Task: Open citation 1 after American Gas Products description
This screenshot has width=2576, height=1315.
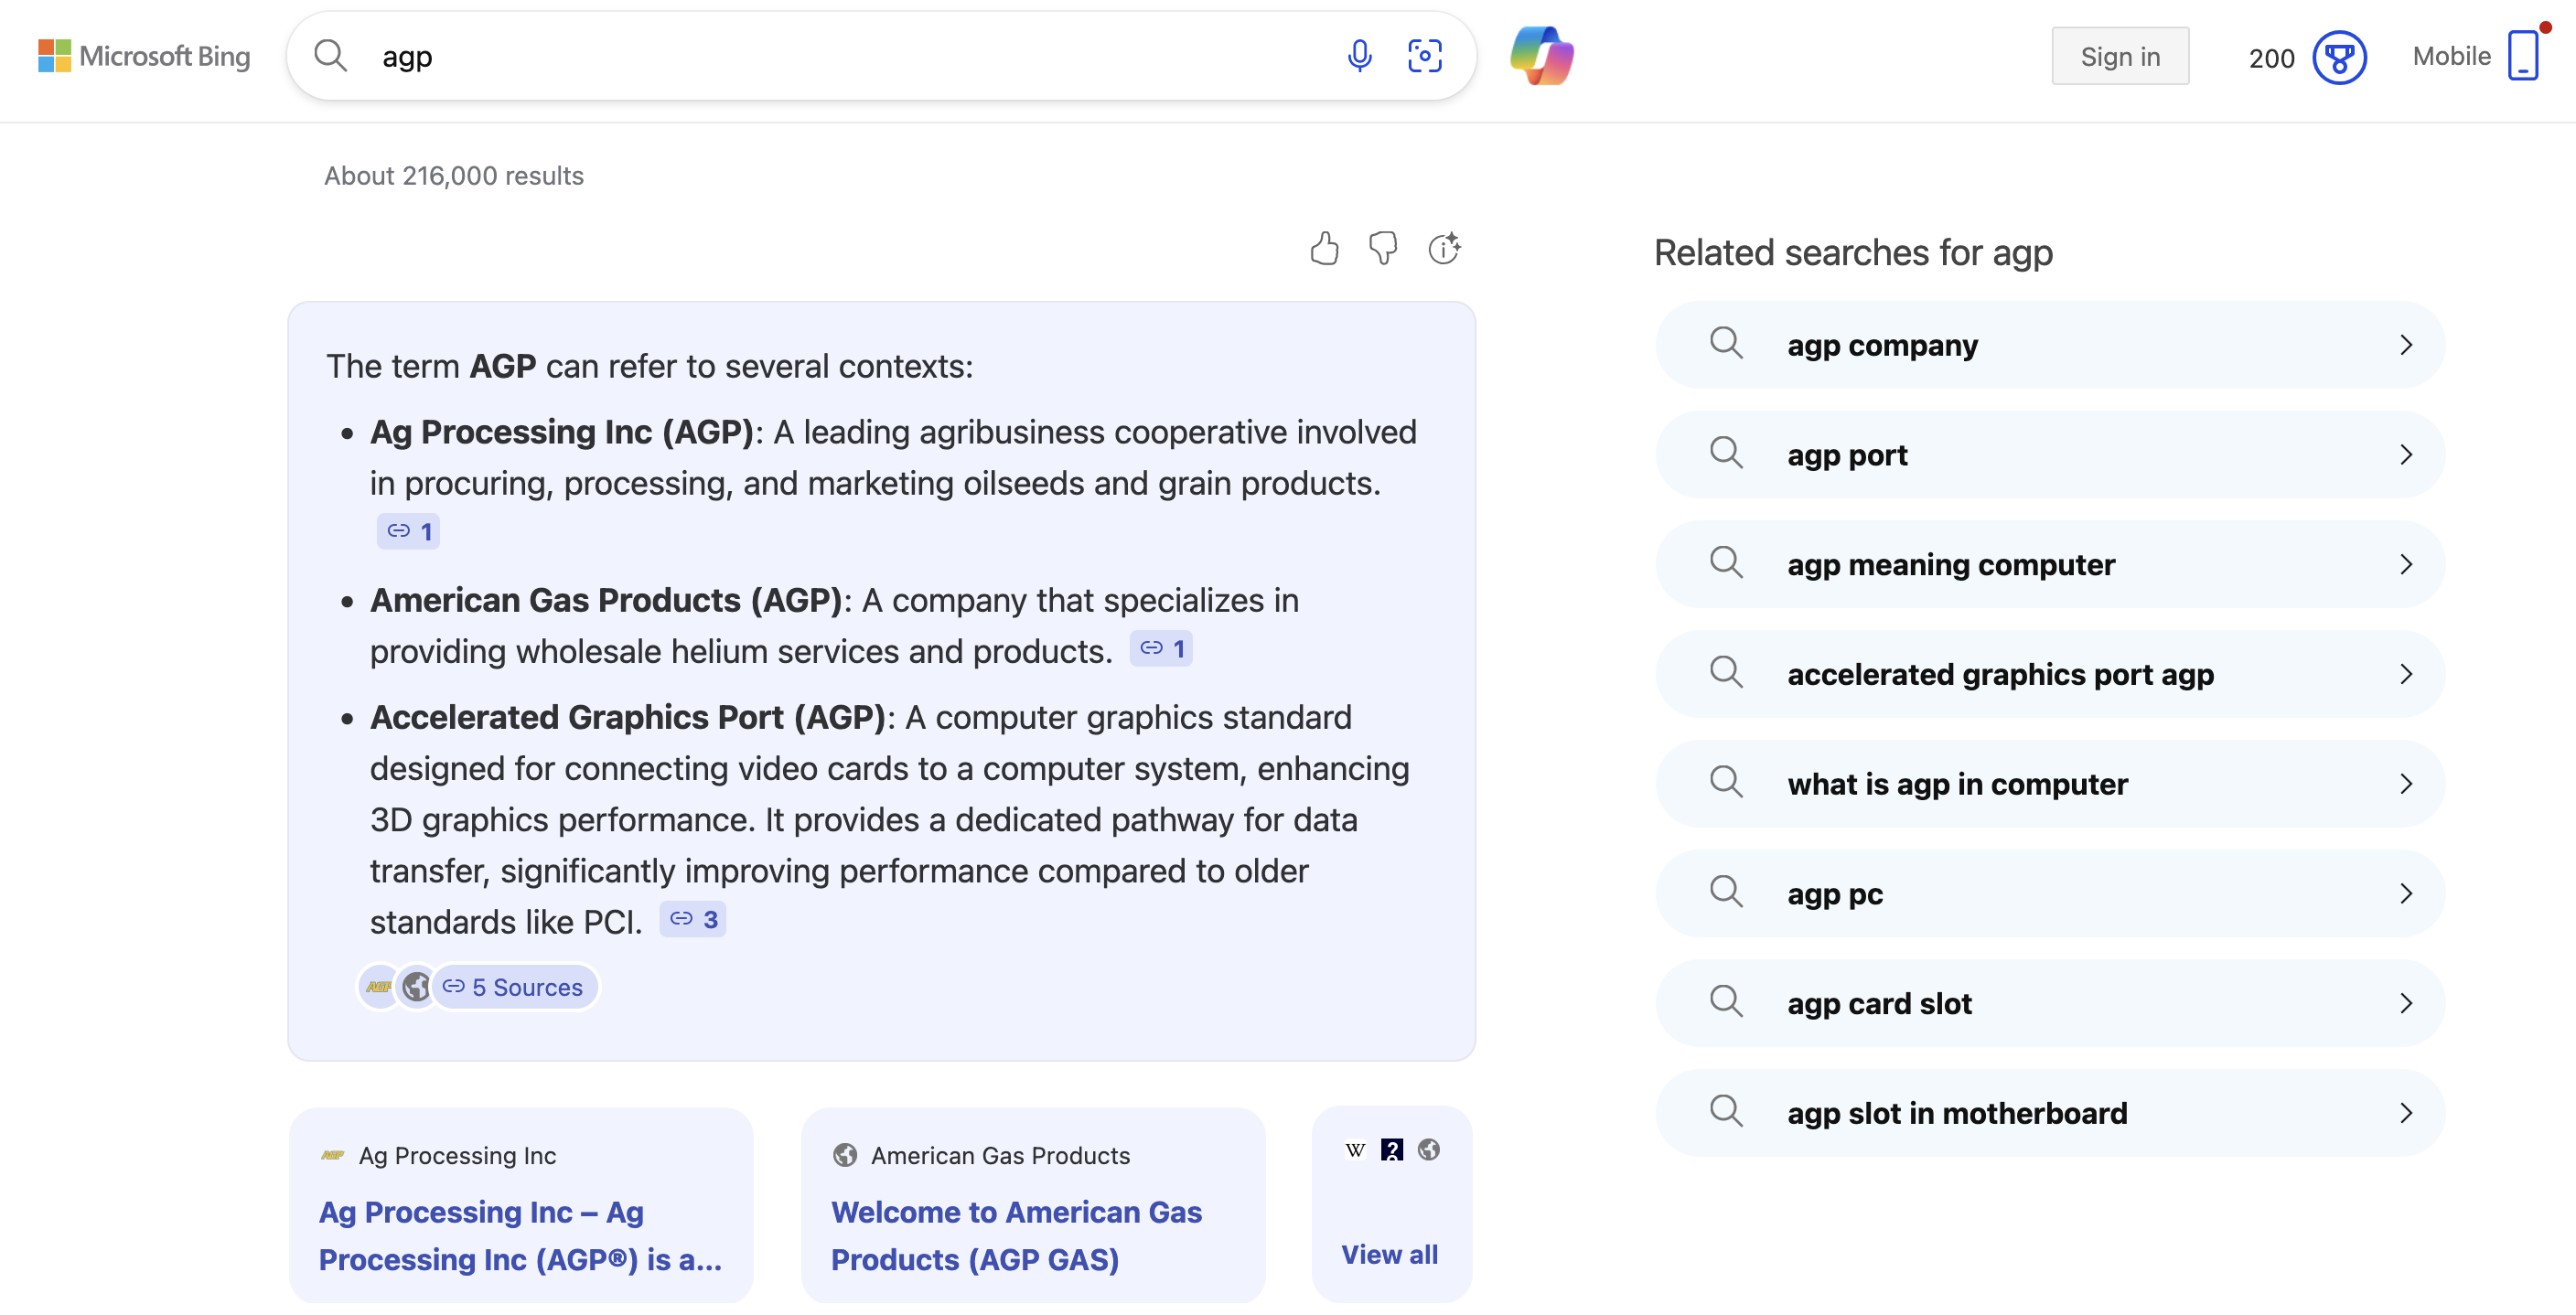Action: pyautogui.click(x=1161, y=649)
